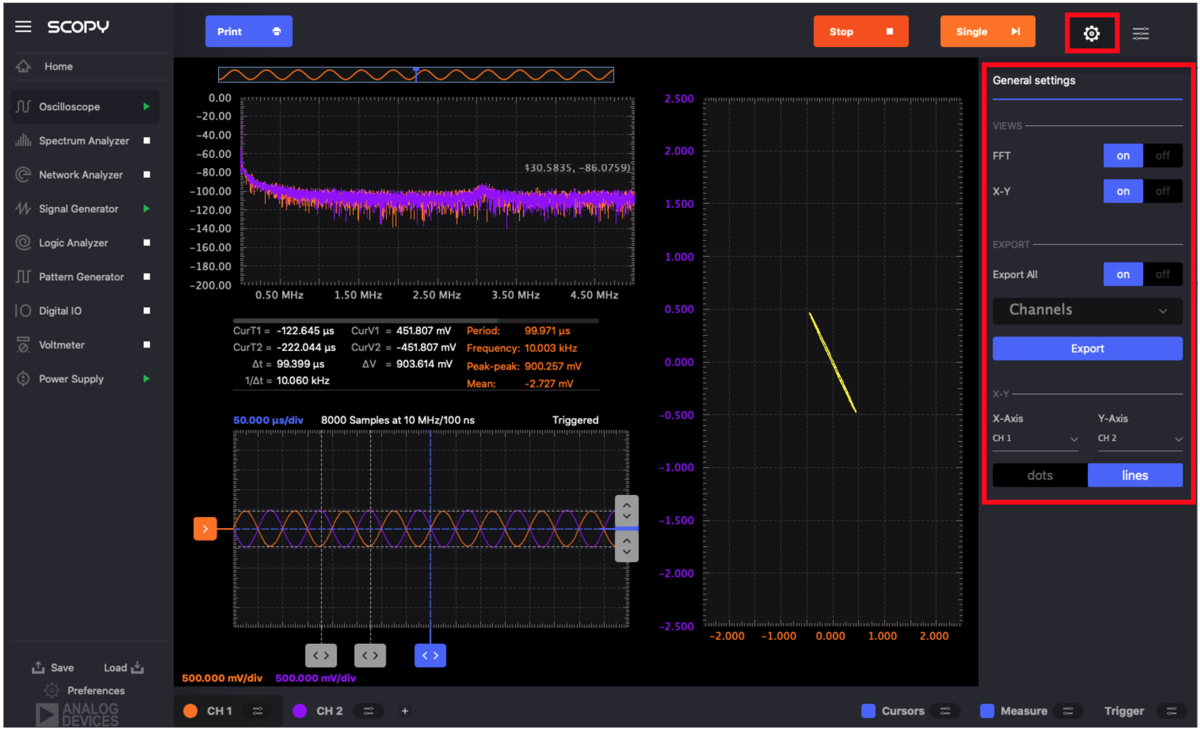Click the lower horizontal cursor handle
This screenshot has width=1200, height=731.
click(x=627, y=547)
